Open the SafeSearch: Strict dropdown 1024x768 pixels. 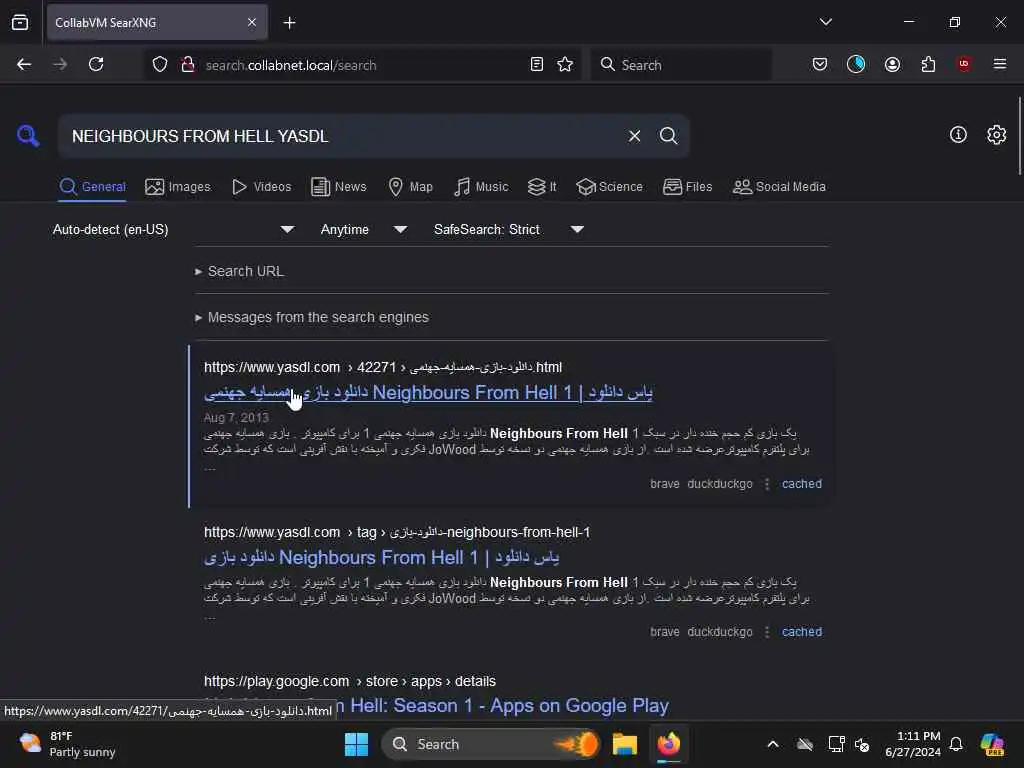click(509, 230)
